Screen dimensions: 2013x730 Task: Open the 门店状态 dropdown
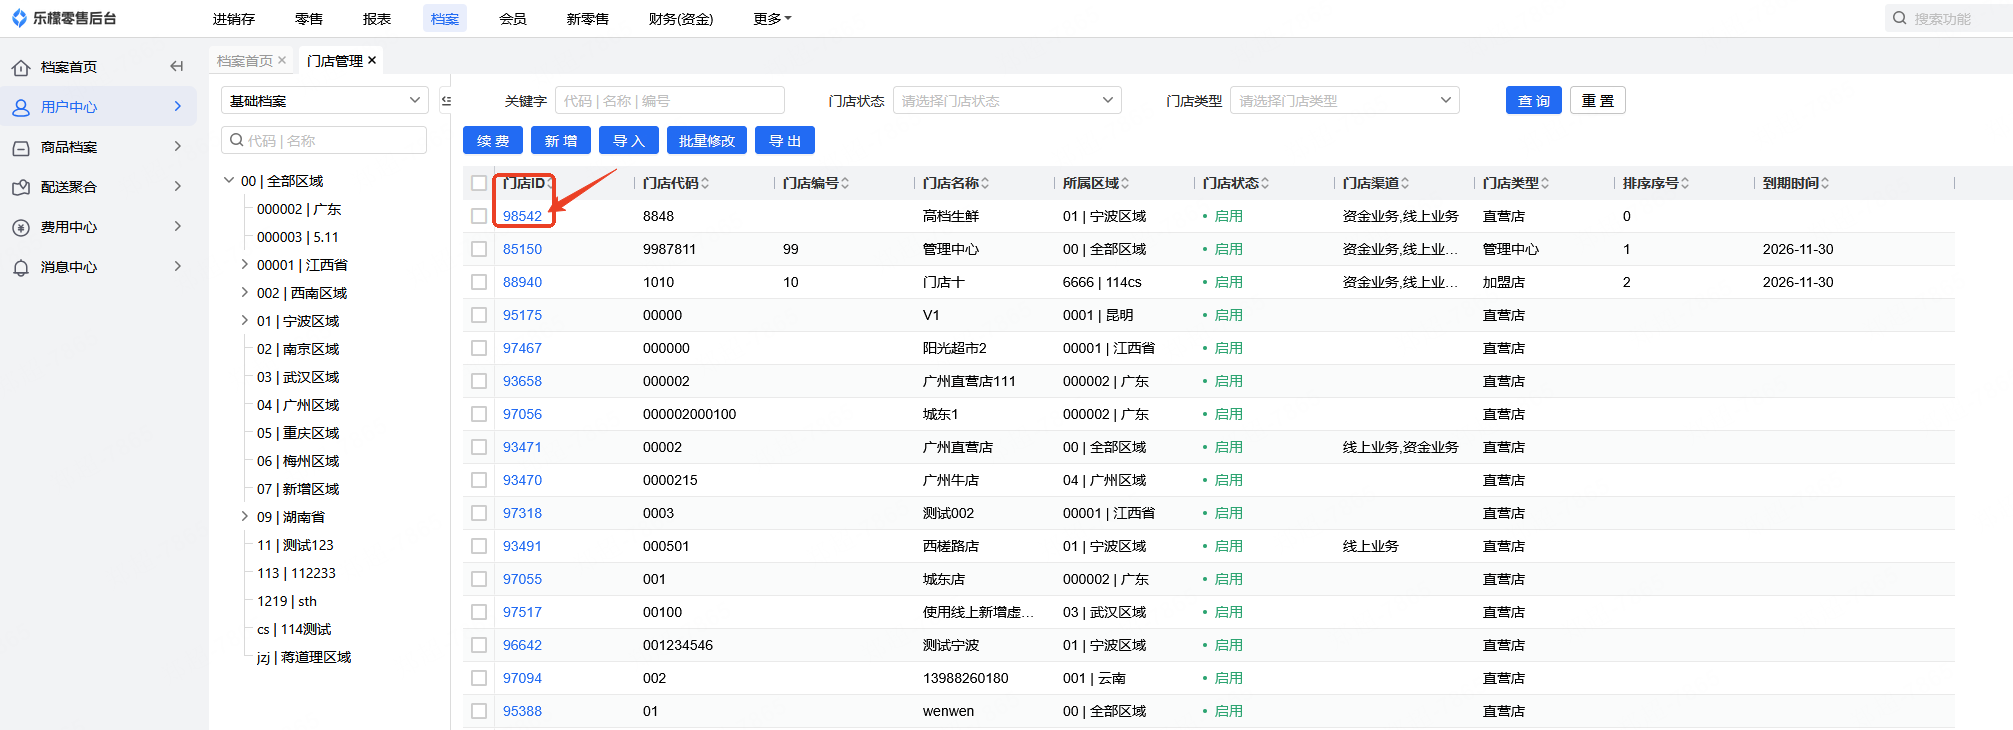(x=1006, y=101)
